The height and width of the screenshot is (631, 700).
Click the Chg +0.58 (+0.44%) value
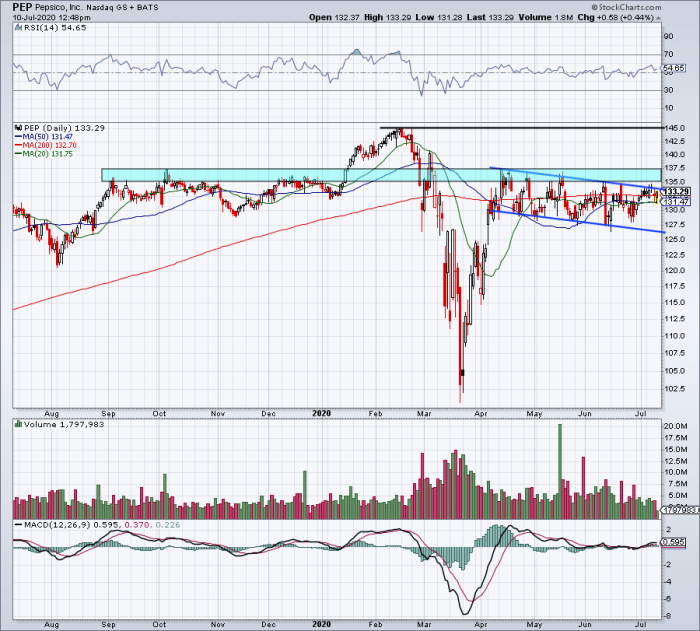click(616, 17)
